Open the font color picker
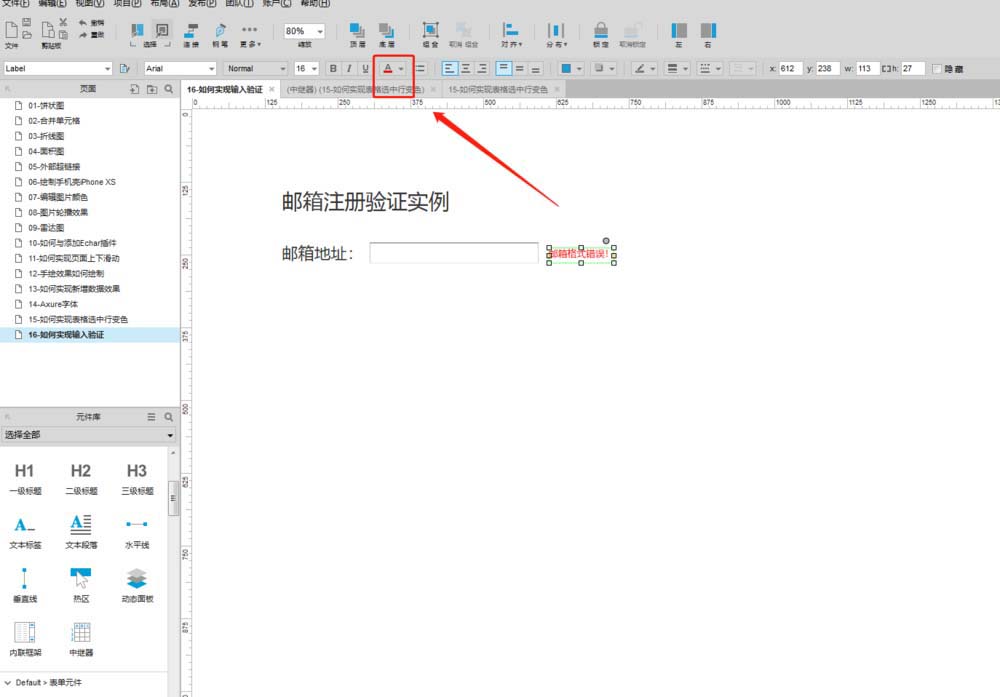 coord(389,68)
